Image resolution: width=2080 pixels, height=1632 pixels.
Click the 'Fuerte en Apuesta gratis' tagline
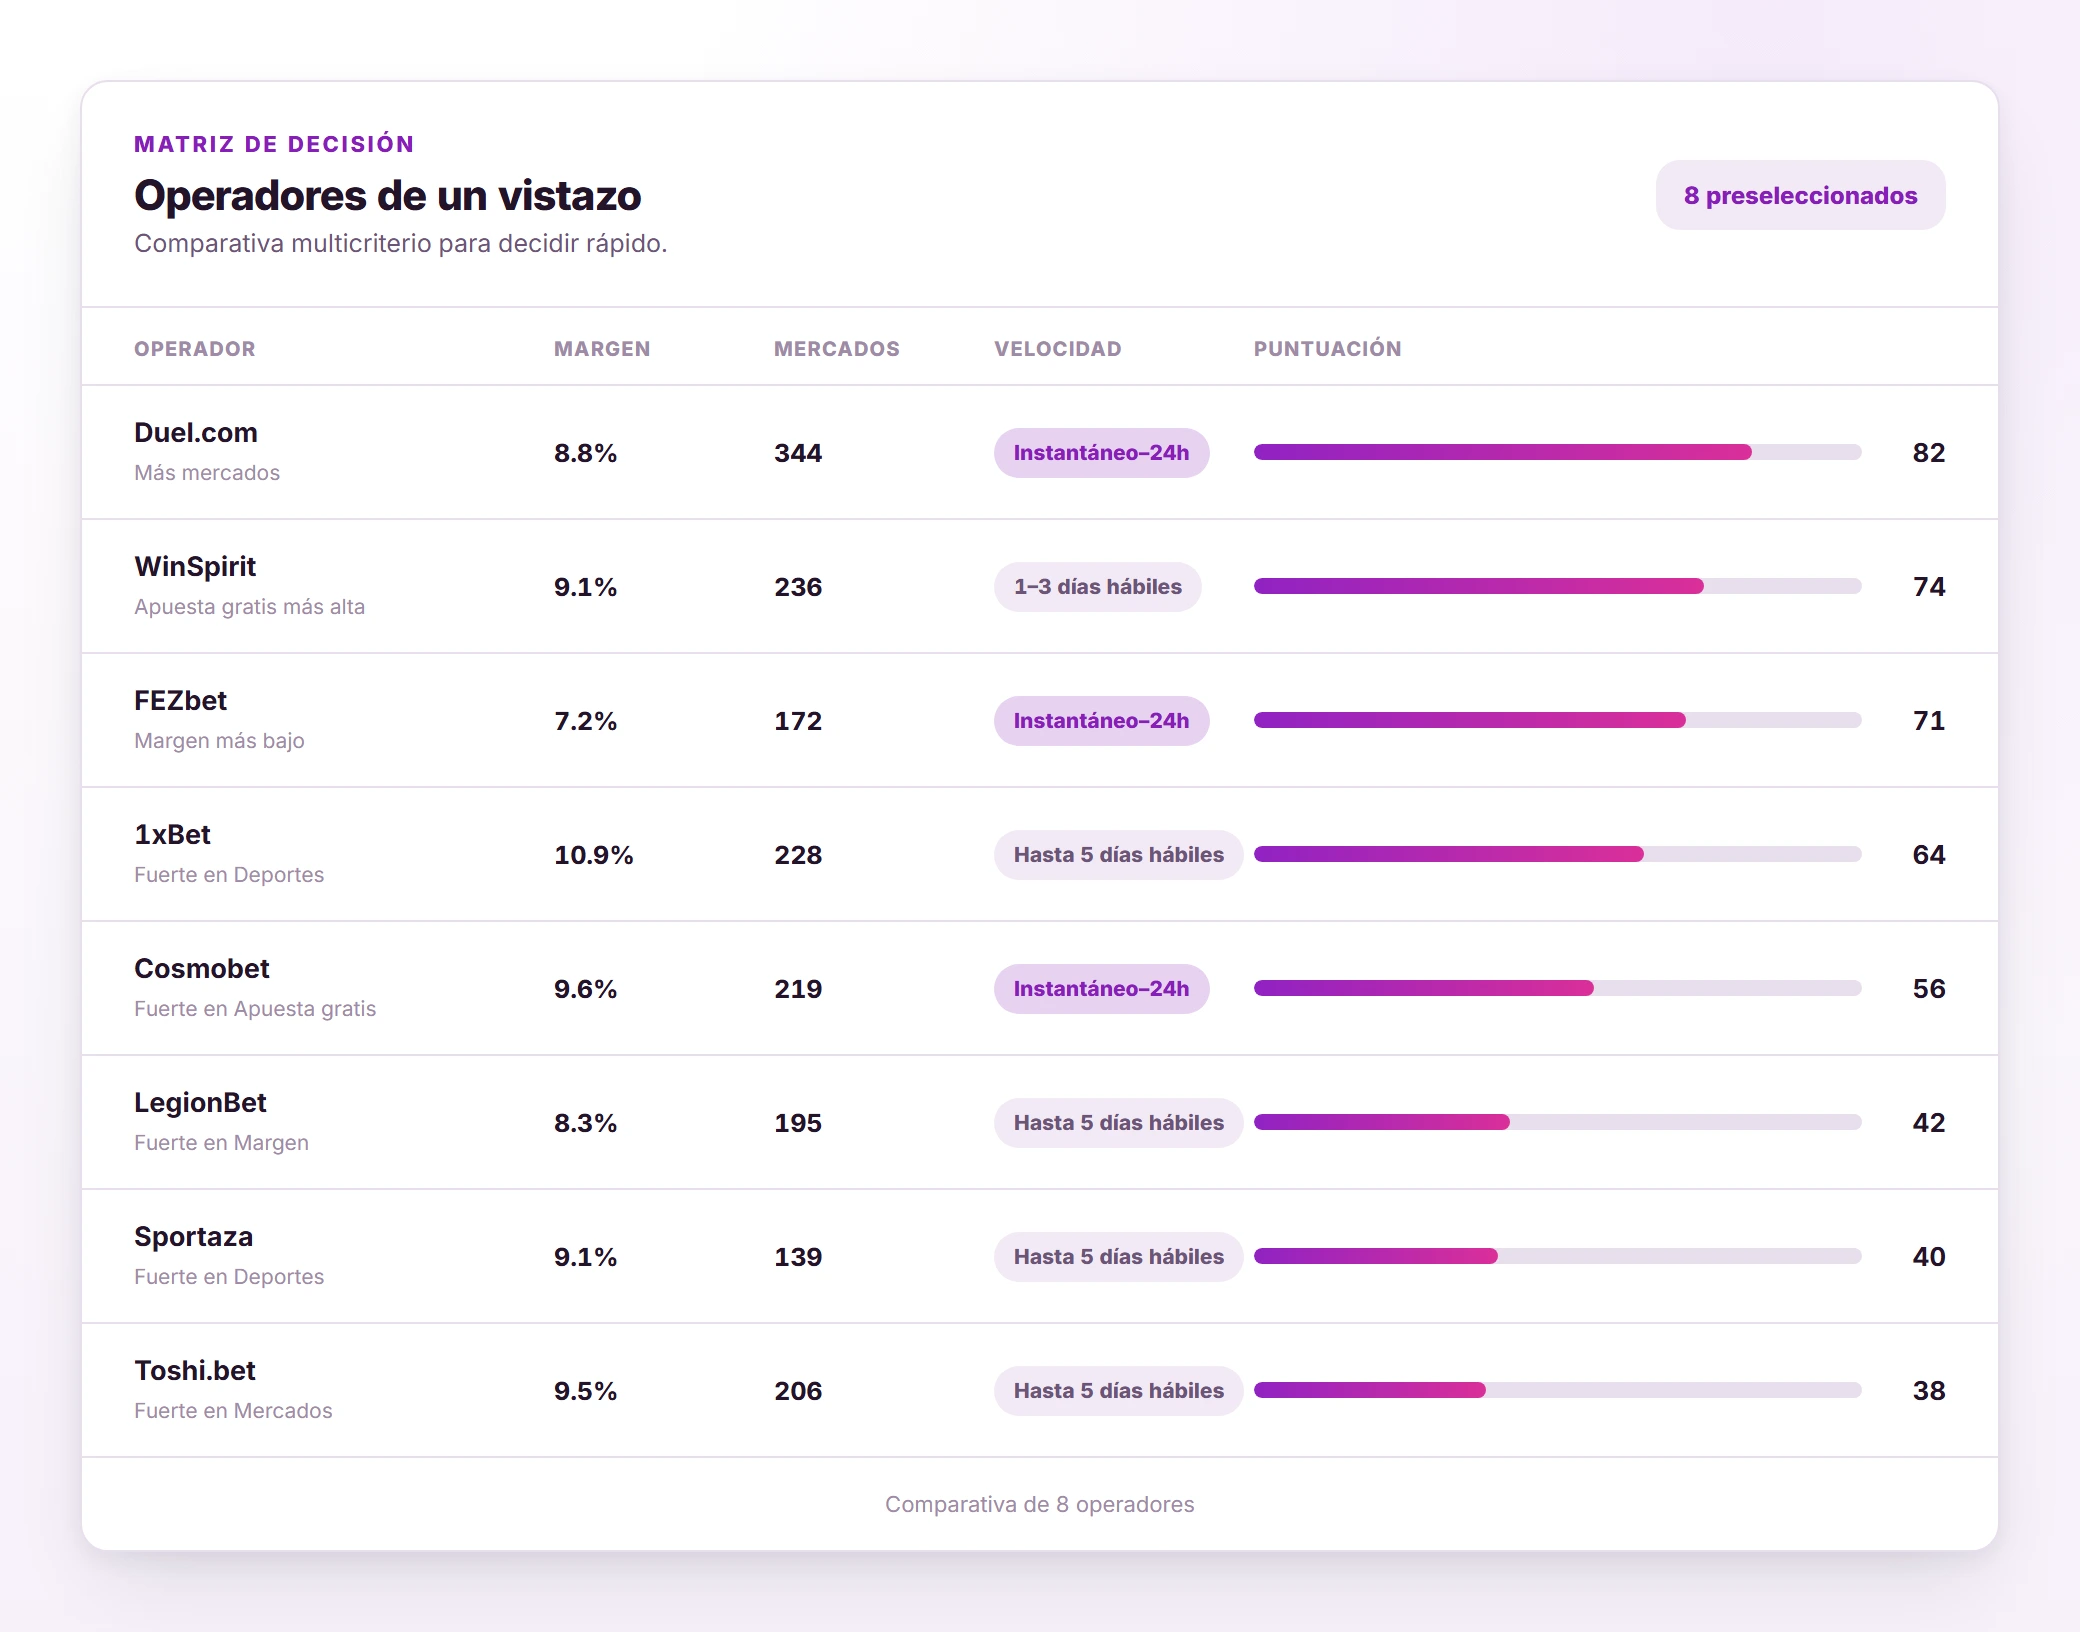click(x=255, y=1009)
